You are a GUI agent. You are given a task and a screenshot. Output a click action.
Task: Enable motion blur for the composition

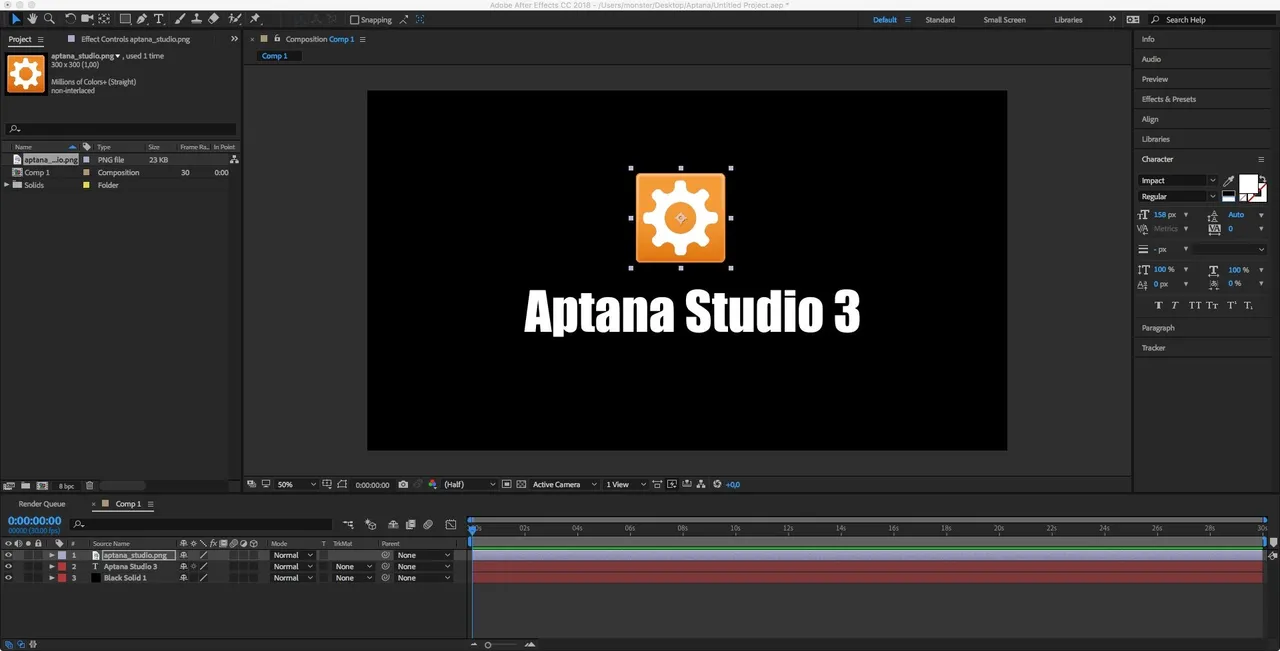427,524
